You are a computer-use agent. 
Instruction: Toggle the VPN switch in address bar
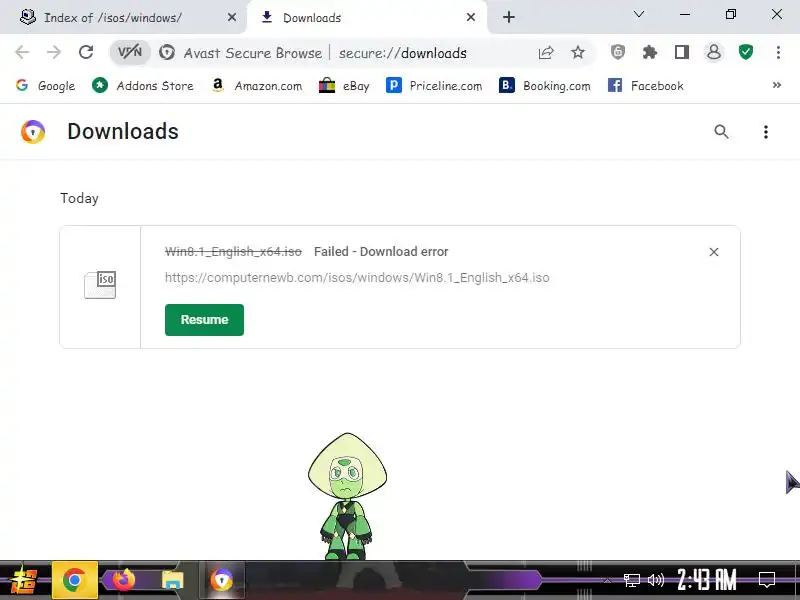tap(130, 52)
